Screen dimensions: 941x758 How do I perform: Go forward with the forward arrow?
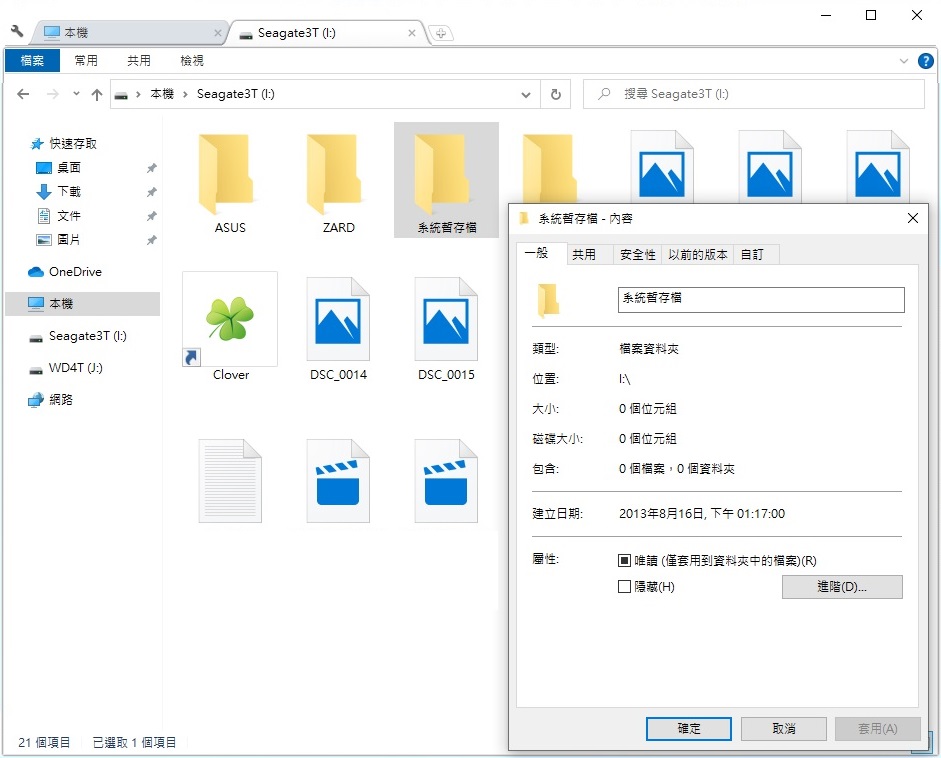53,94
